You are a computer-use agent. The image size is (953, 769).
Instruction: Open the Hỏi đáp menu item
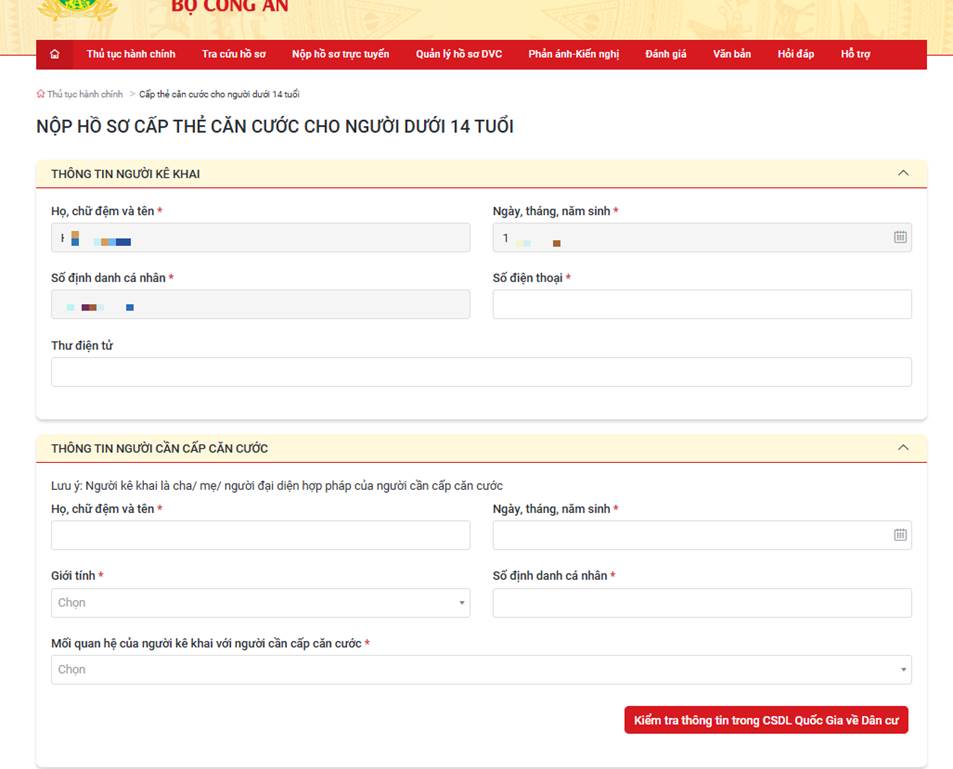796,54
